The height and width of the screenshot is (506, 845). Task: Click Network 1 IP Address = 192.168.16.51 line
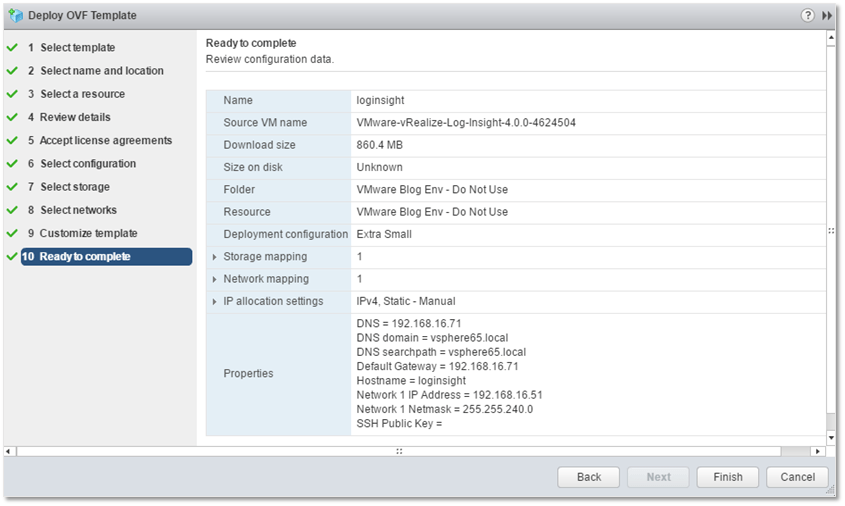tap(449, 395)
